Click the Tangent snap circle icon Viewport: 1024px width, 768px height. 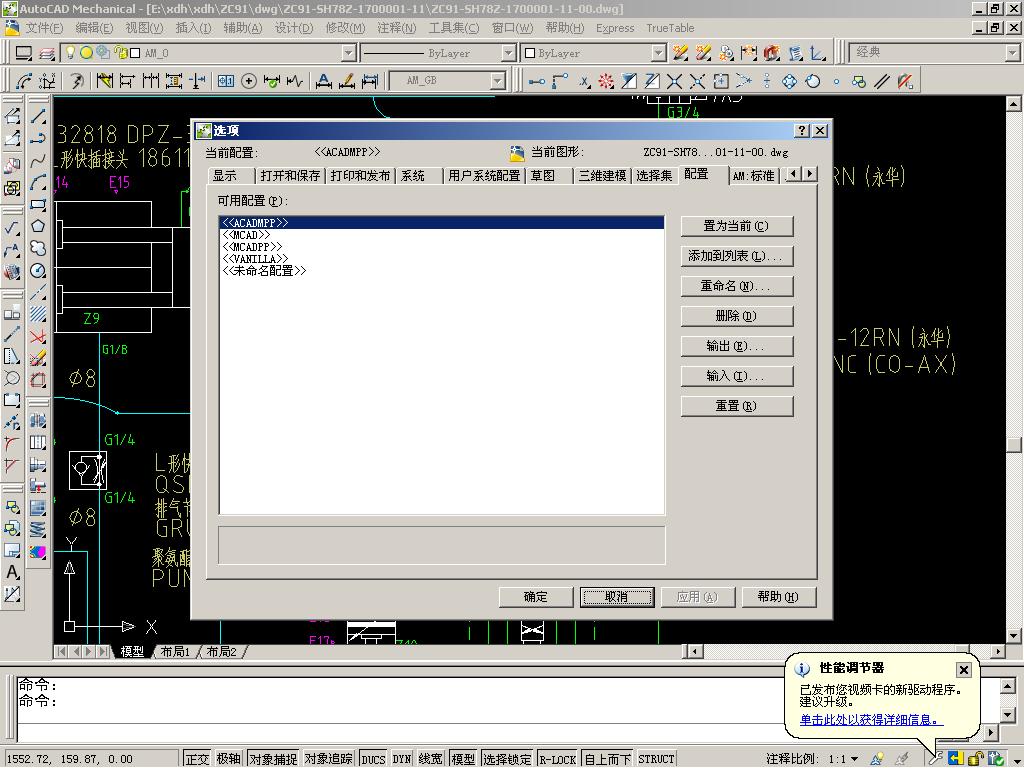[812, 81]
